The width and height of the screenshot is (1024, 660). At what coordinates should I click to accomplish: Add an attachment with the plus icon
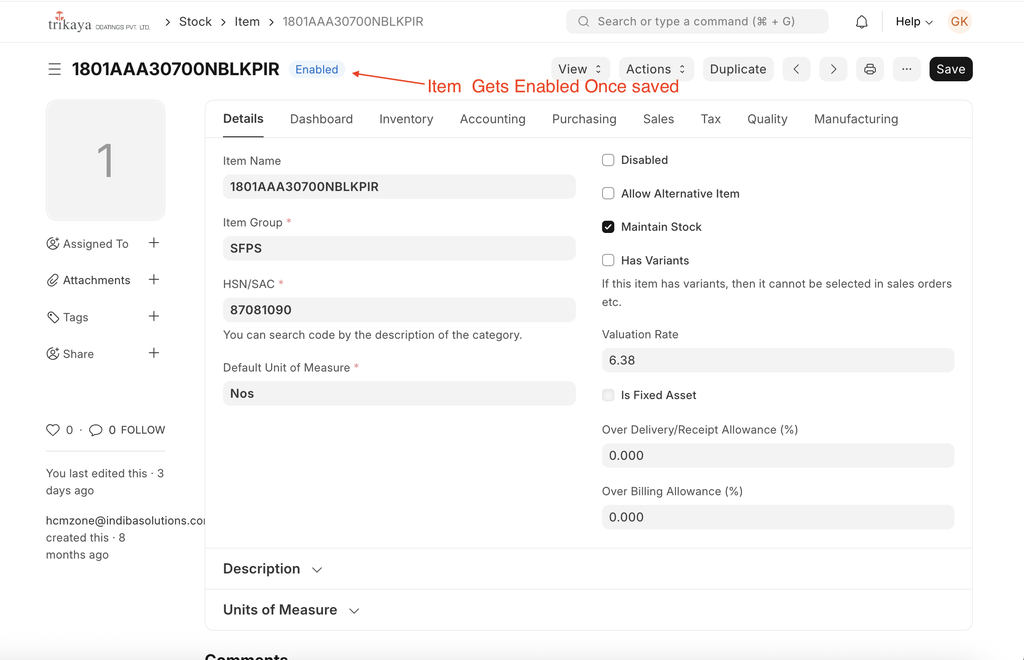(x=154, y=279)
